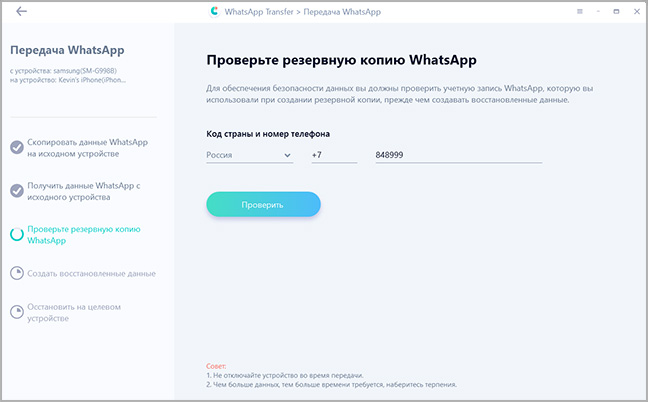This screenshot has width=648, height=402.
Task: Minimize the WhatsApp Transfer window
Action: pyautogui.click(x=598, y=12)
